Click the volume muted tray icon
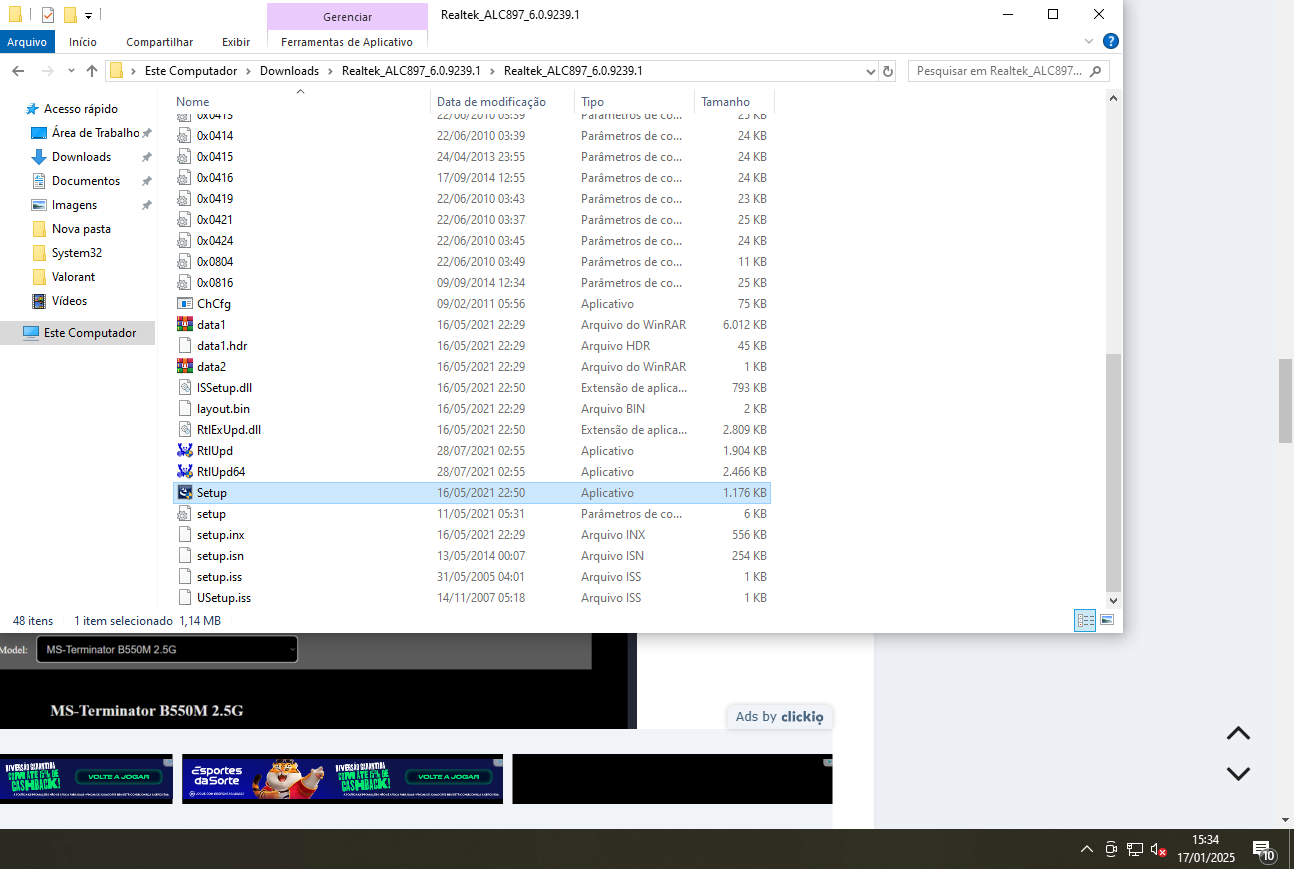Viewport: 1294px width, 869px height. 1159,850
